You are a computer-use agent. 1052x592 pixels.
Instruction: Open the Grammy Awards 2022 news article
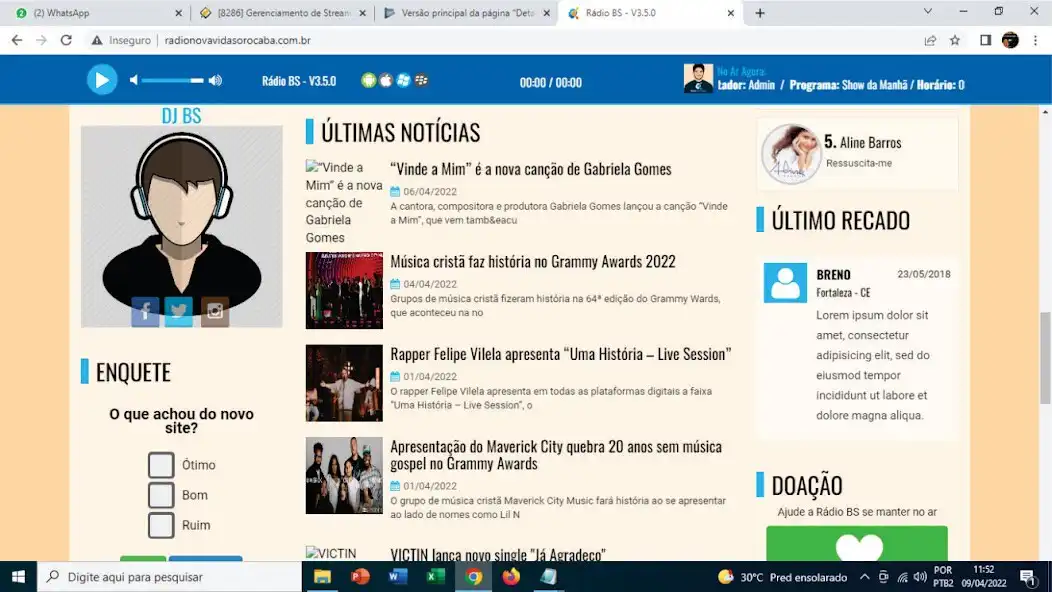(536, 261)
